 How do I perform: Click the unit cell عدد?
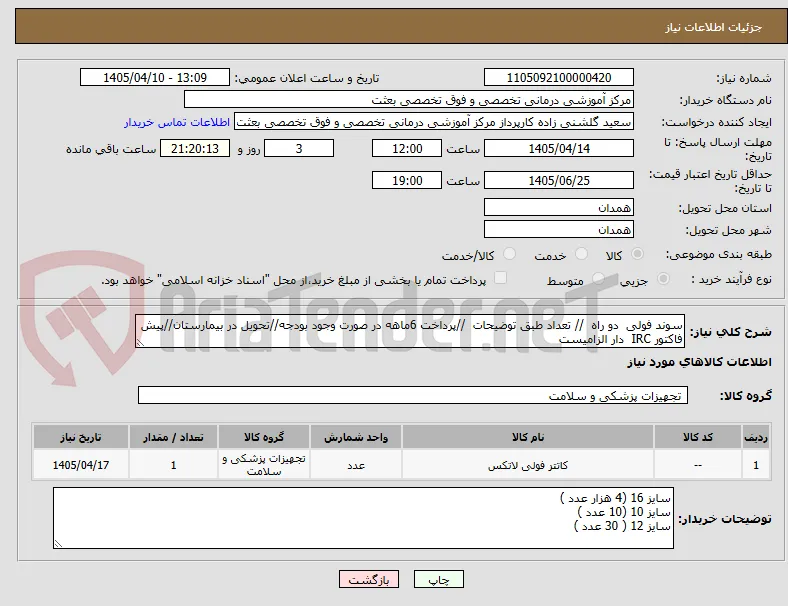[356, 465]
